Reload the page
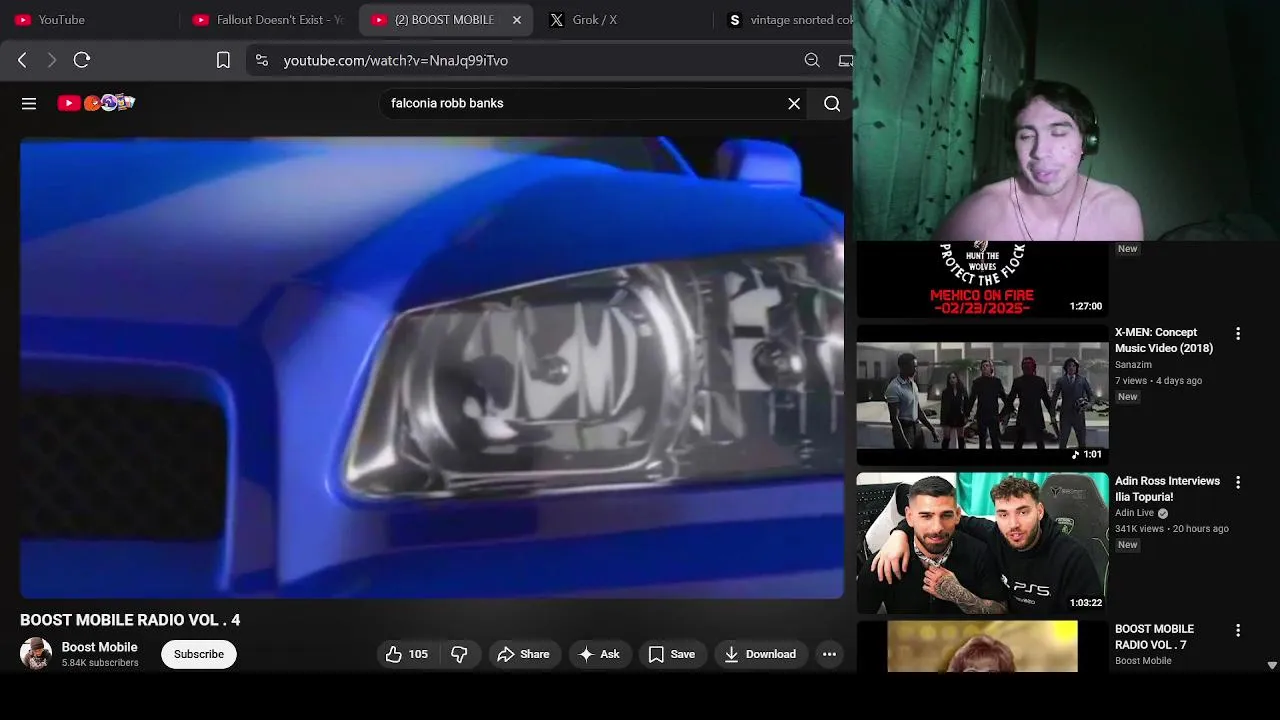The height and width of the screenshot is (720, 1280). (82, 60)
